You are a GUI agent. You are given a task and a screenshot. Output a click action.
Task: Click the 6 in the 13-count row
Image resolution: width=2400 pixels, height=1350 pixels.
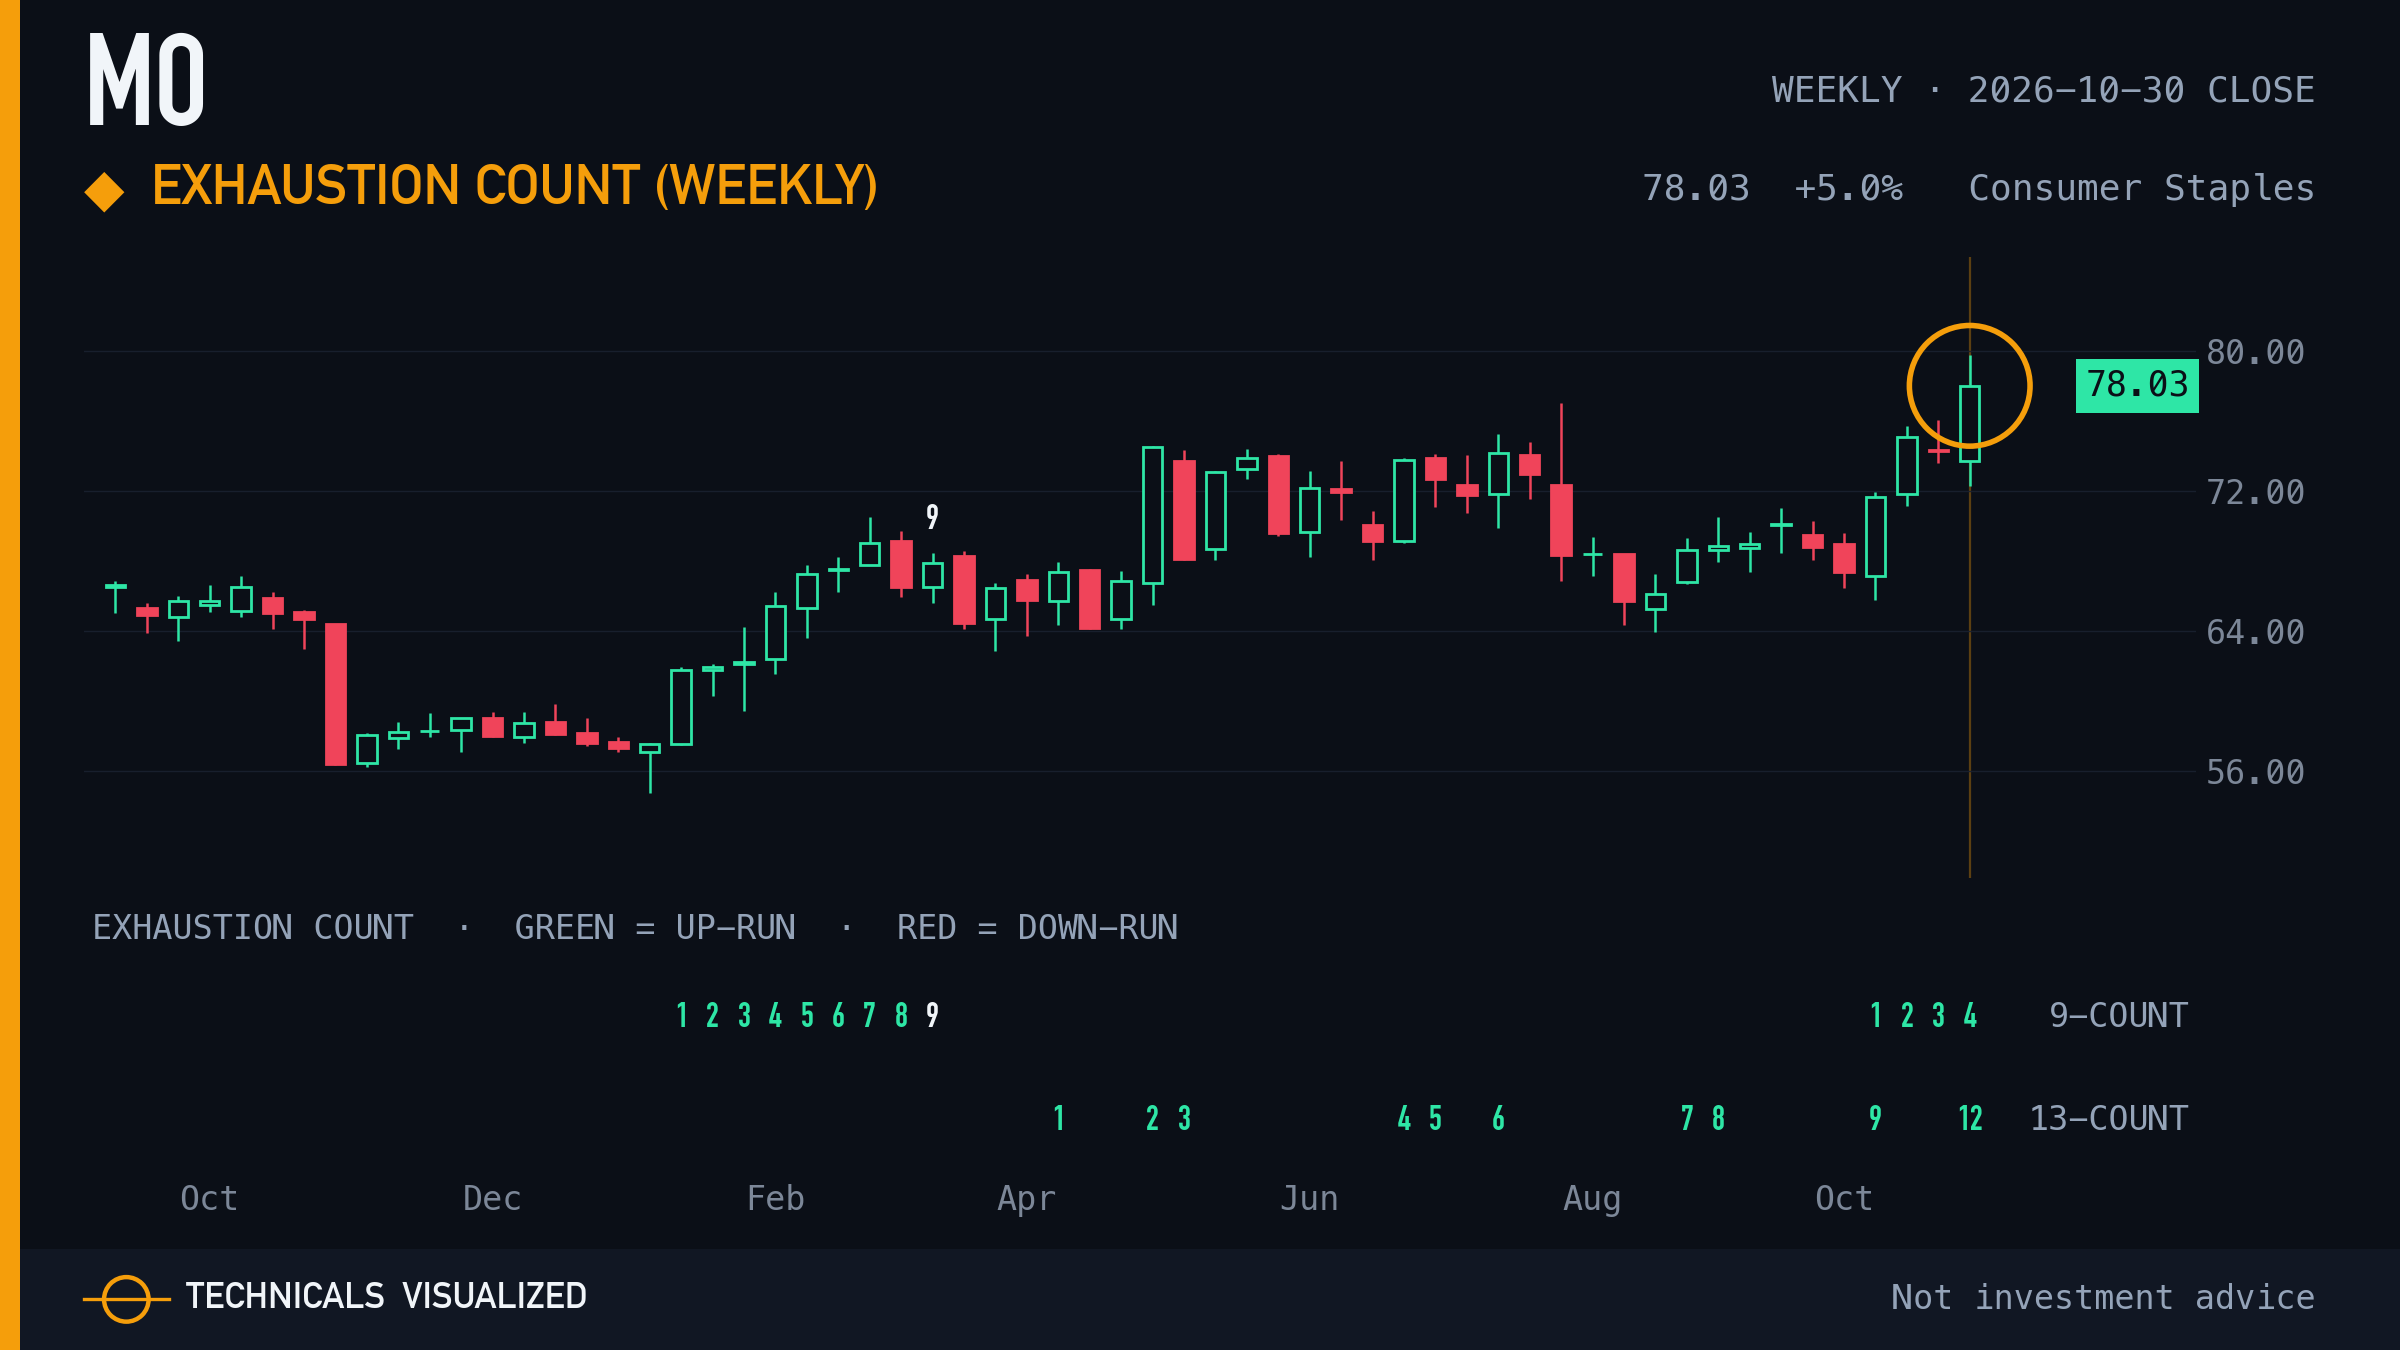[x=1498, y=1118]
